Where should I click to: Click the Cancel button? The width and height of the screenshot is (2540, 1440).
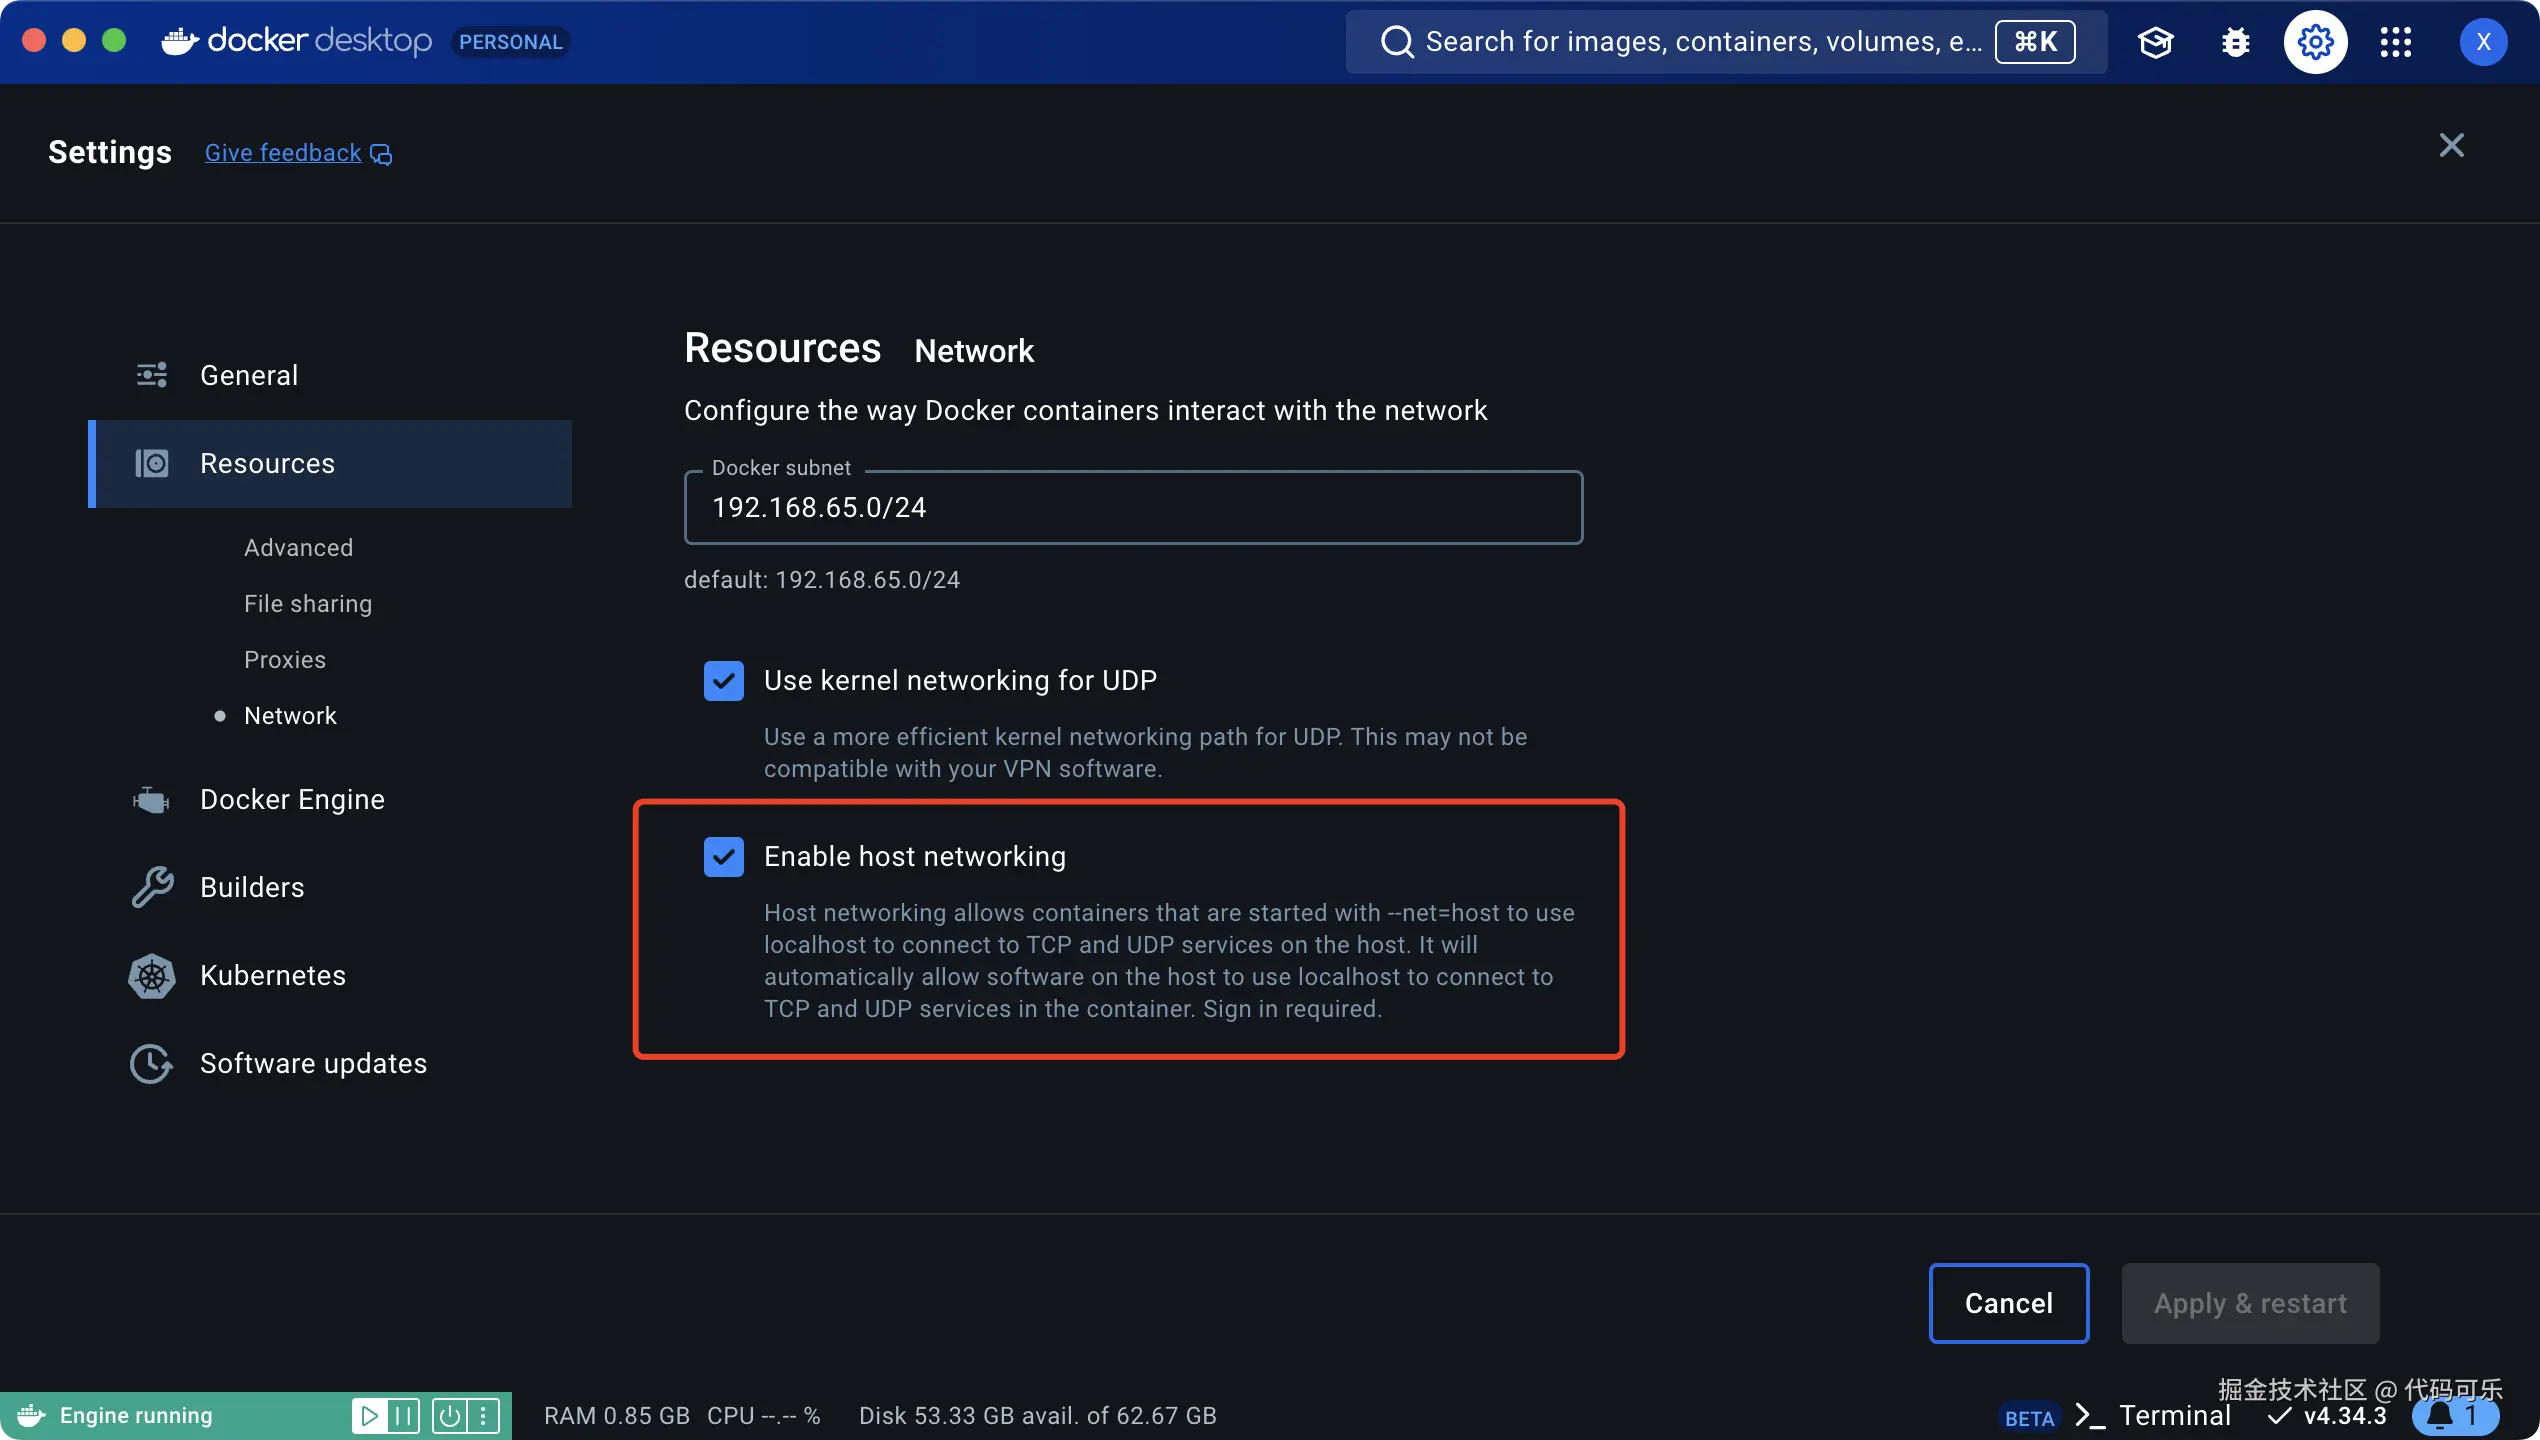(x=2008, y=1303)
